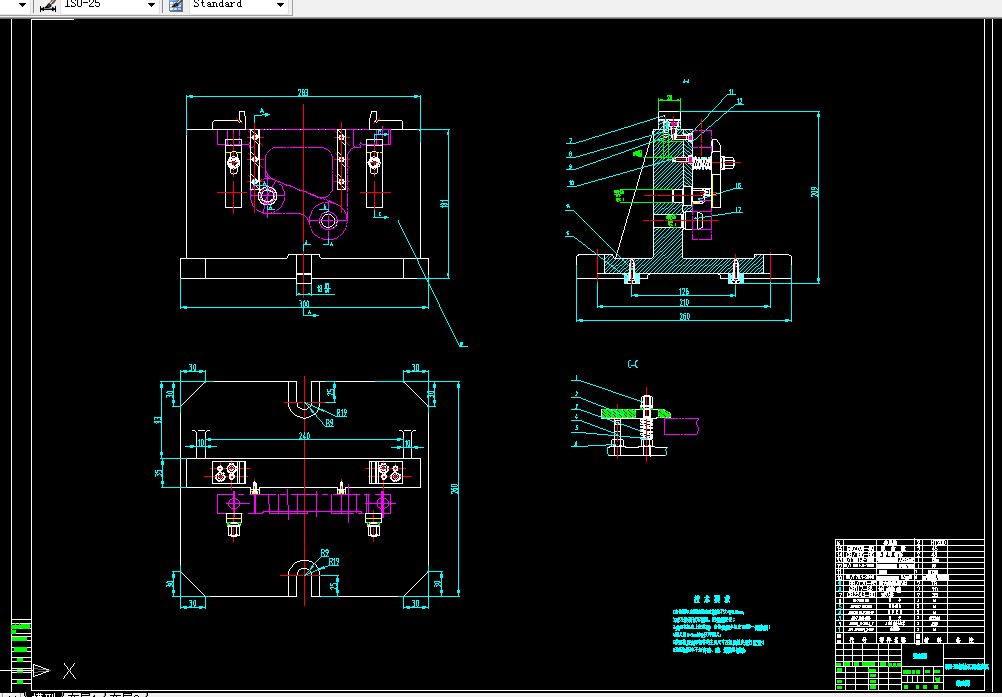This screenshot has height=697, width=1002.
Task: Select balloon number 11 in the section view
Action: (732, 93)
